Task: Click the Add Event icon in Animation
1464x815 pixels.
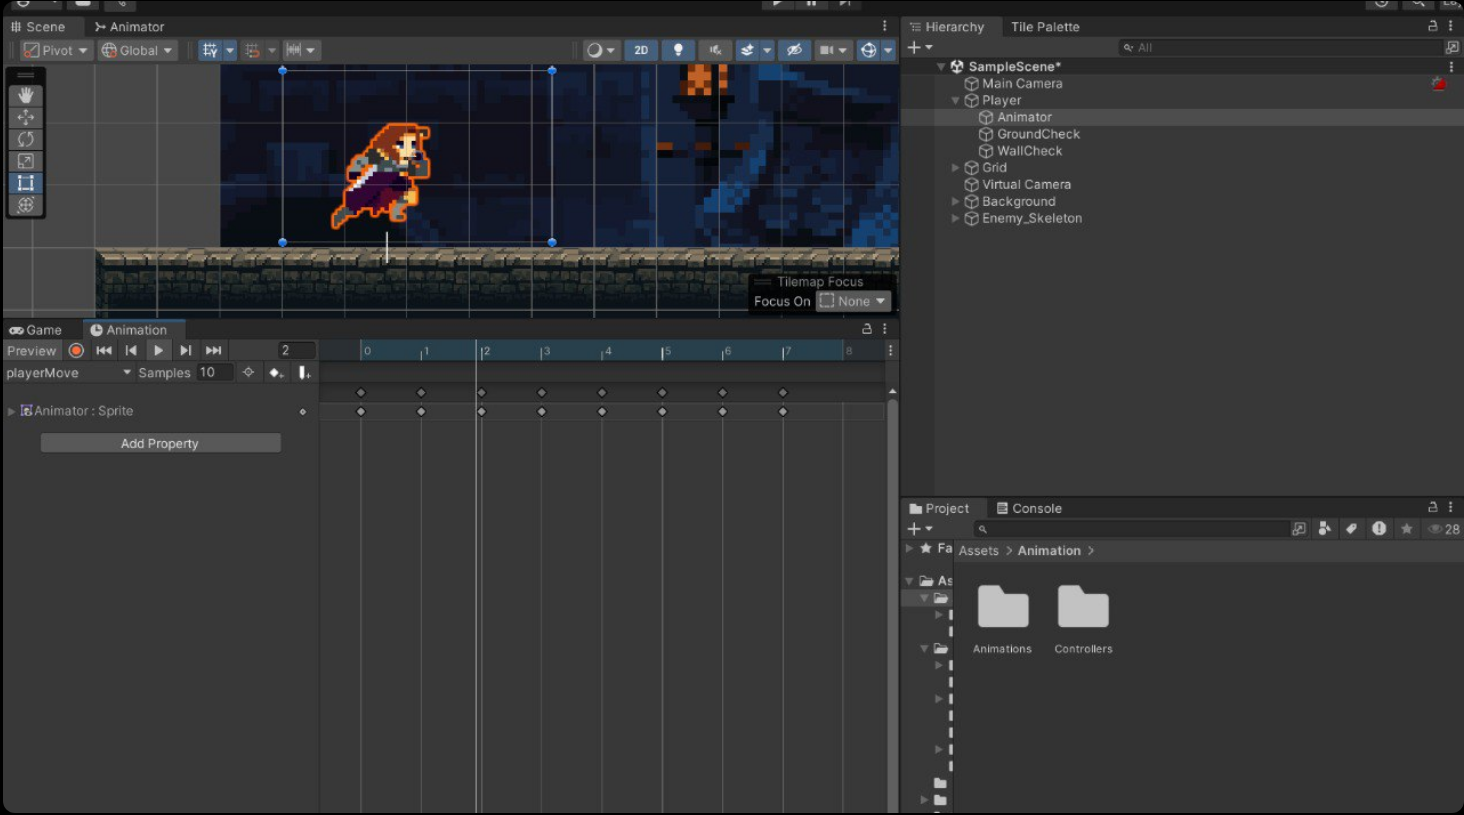Action: pyautogui.click(x=304, y=373)
